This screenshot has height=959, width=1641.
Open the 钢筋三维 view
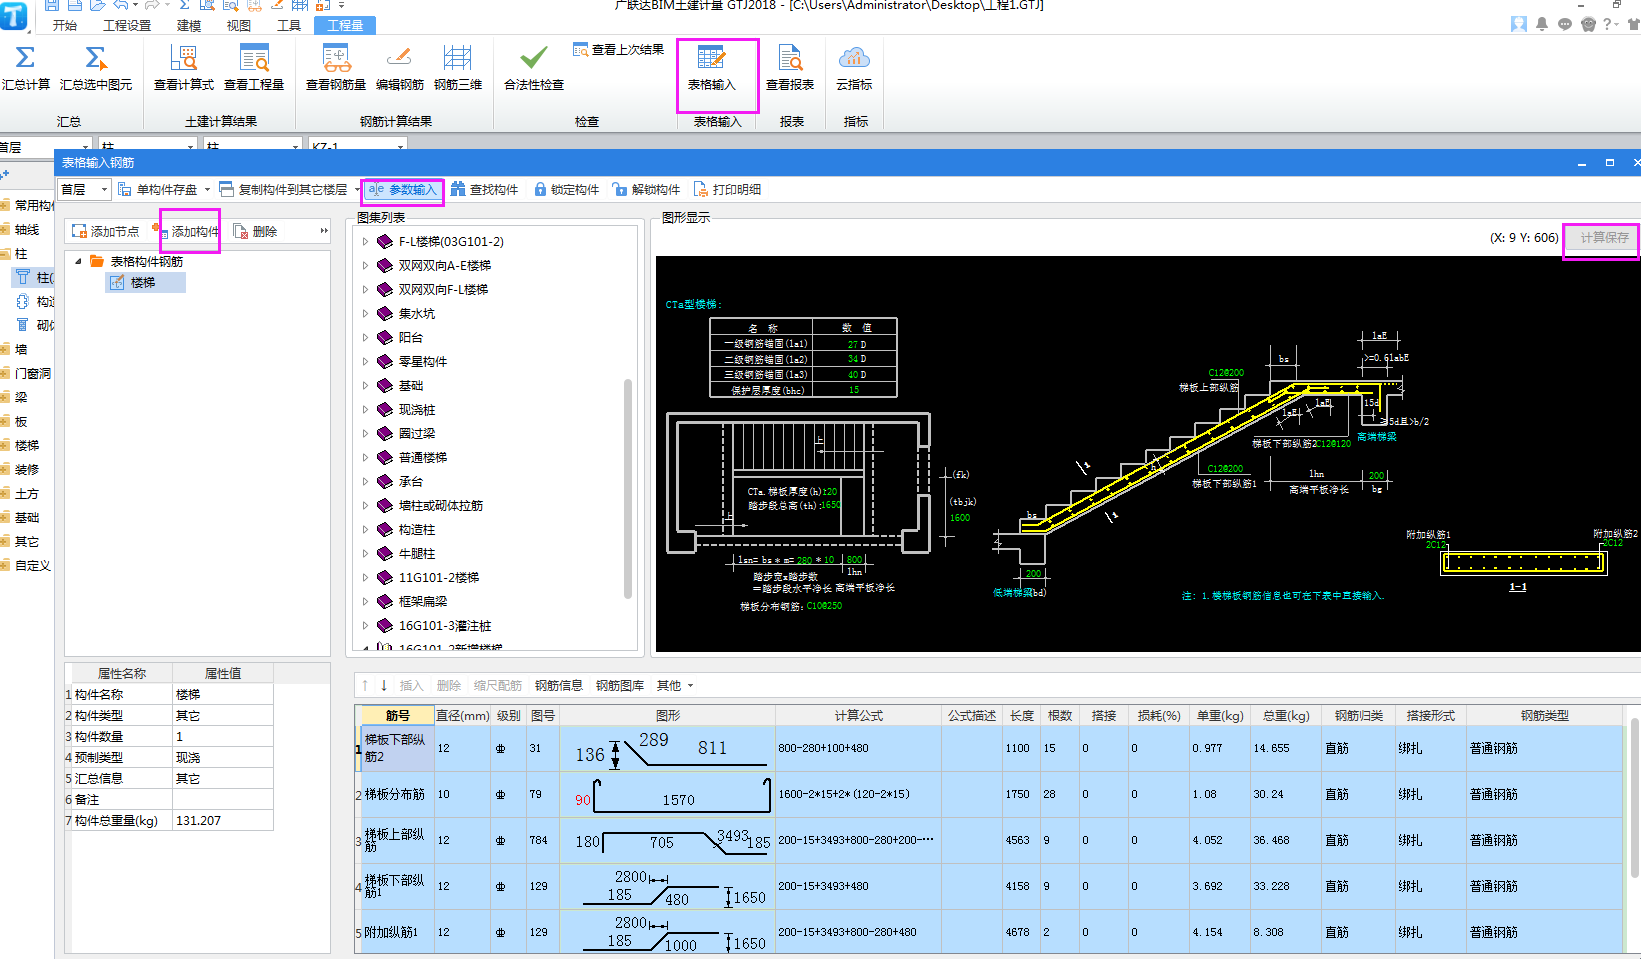point(458,59)
